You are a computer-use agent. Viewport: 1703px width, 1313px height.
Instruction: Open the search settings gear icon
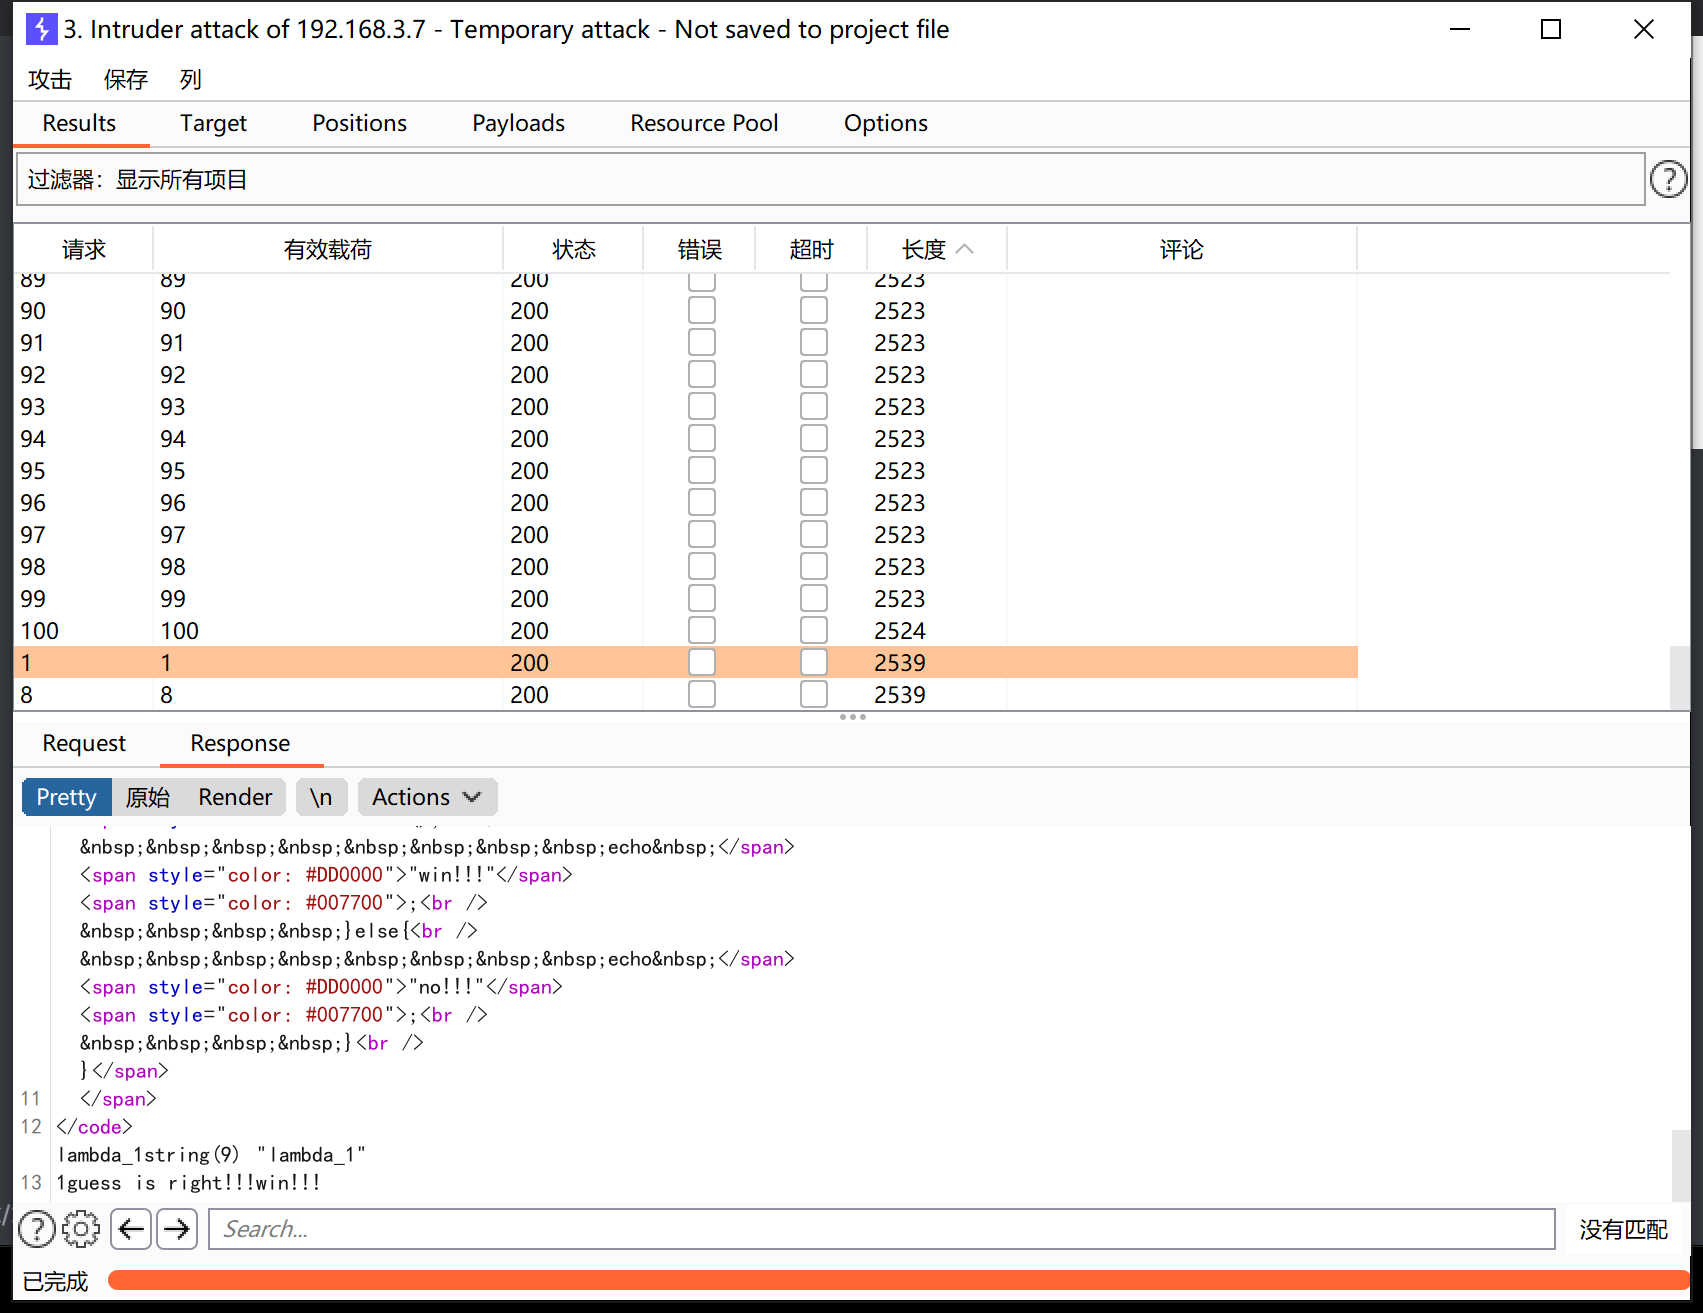point(81,1229)
